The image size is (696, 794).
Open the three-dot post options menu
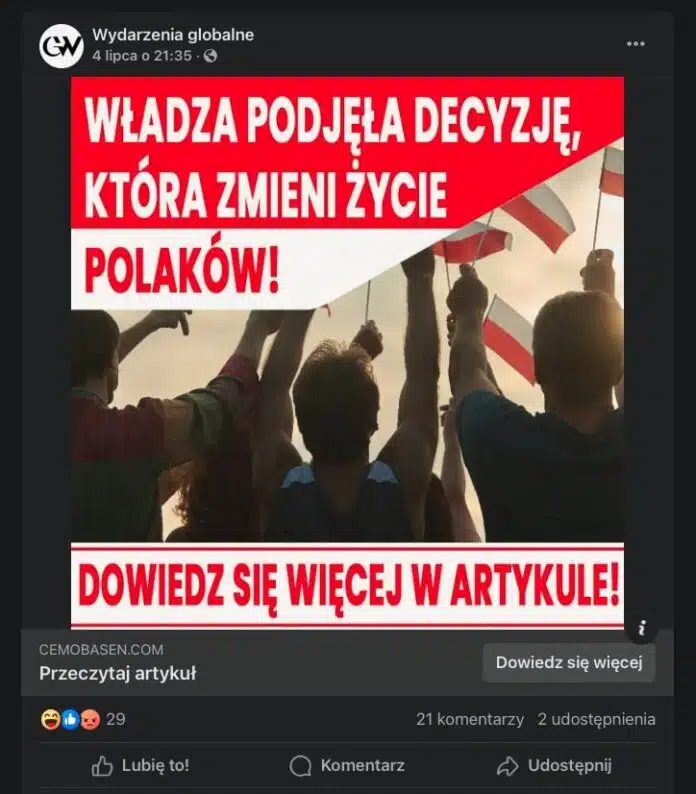[x=635, y=44]
